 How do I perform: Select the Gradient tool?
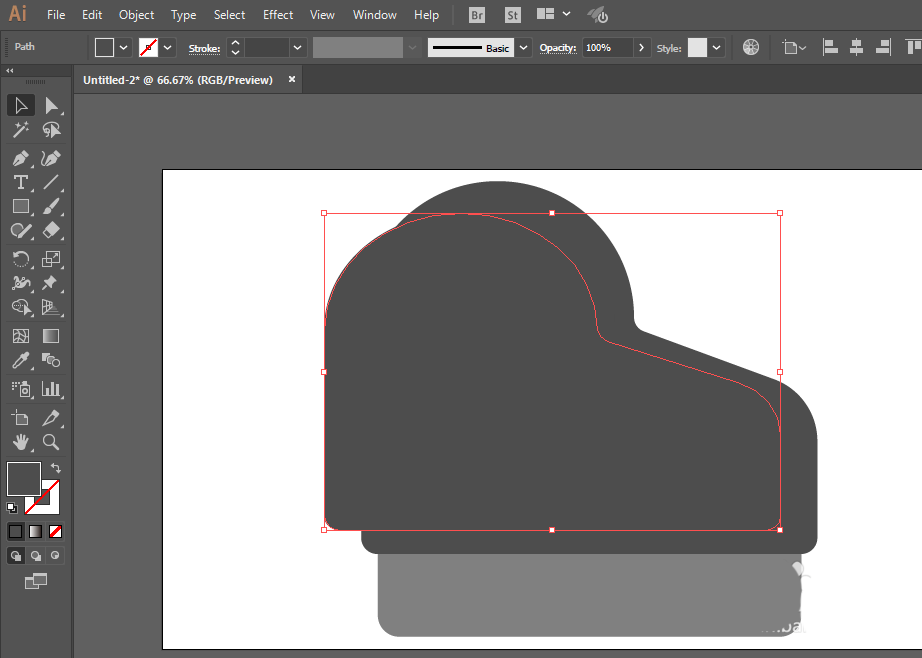click(51, 336)
